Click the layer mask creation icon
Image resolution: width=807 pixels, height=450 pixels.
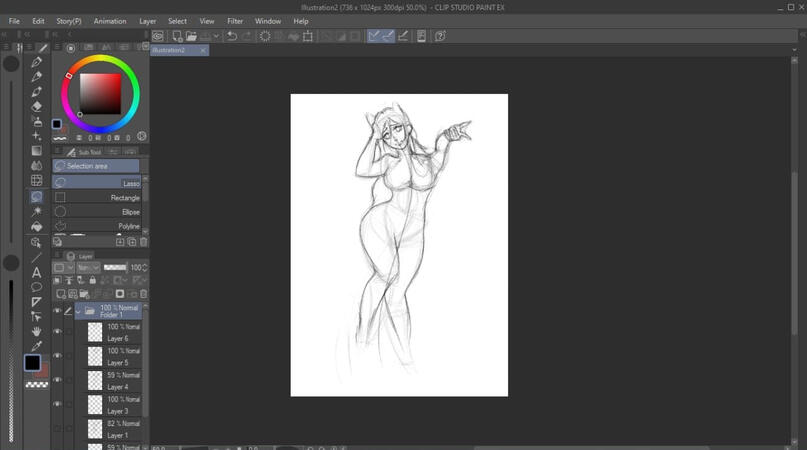point(120,294)
